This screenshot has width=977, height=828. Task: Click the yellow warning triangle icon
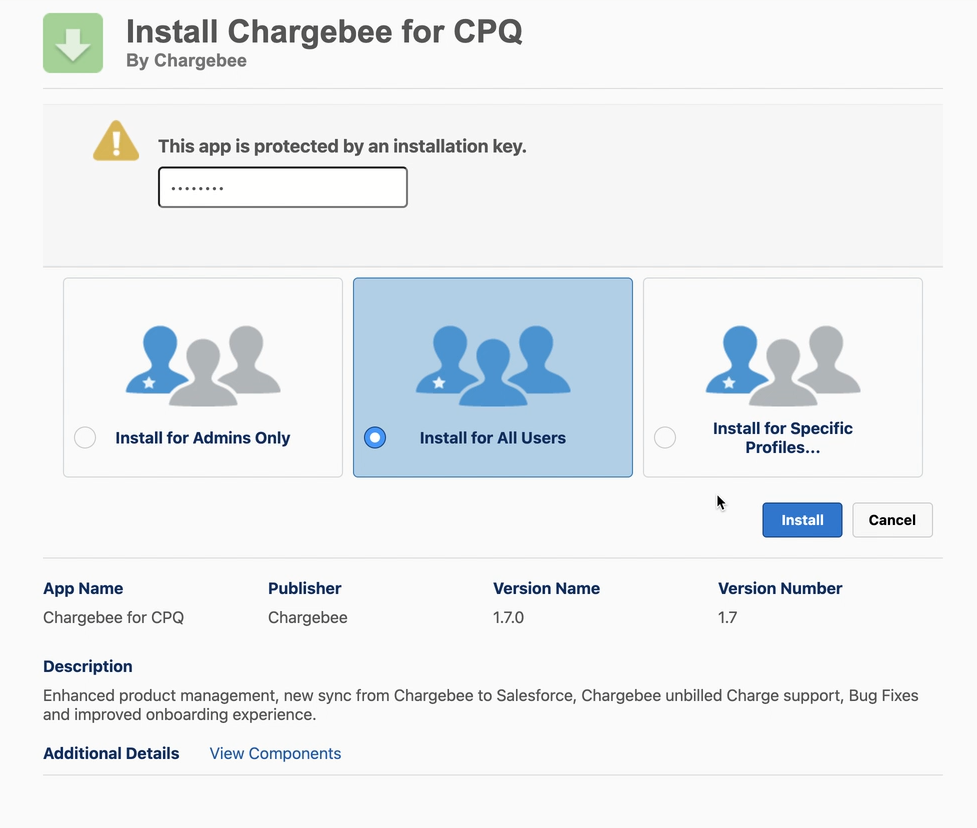pos(116,142)
